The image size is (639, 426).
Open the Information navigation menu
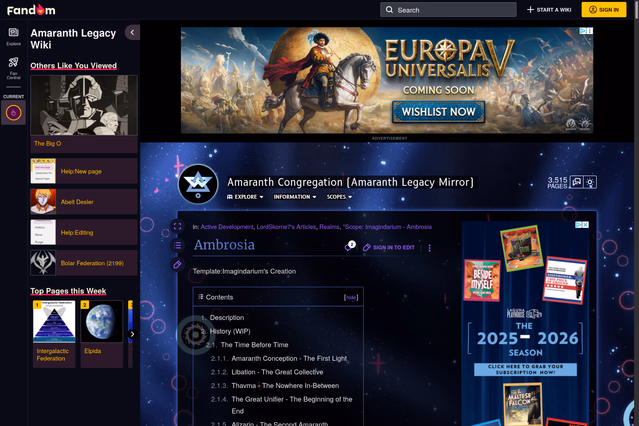(x=295, y=197)
